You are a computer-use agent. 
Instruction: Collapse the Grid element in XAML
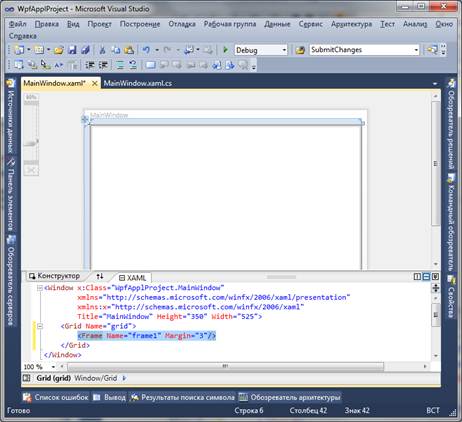pyautogui.click(x=40, y=326)
